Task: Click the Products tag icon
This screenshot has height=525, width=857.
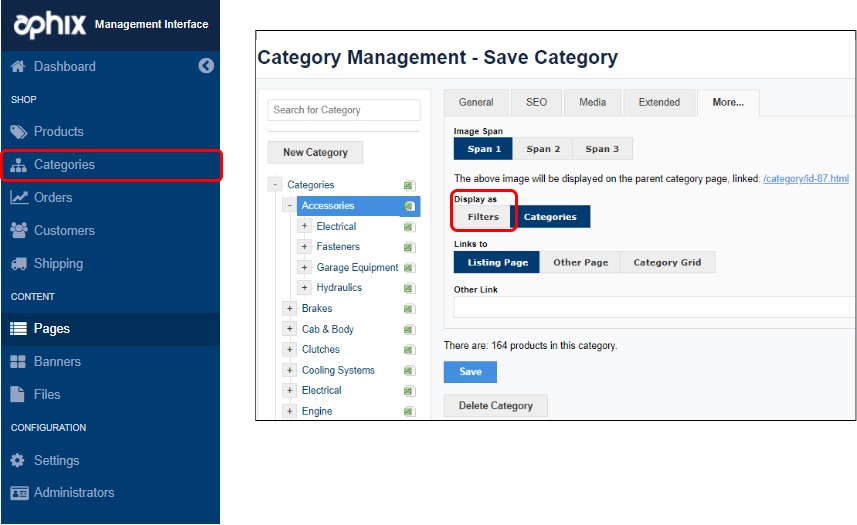Action: [x=18, y=132]
